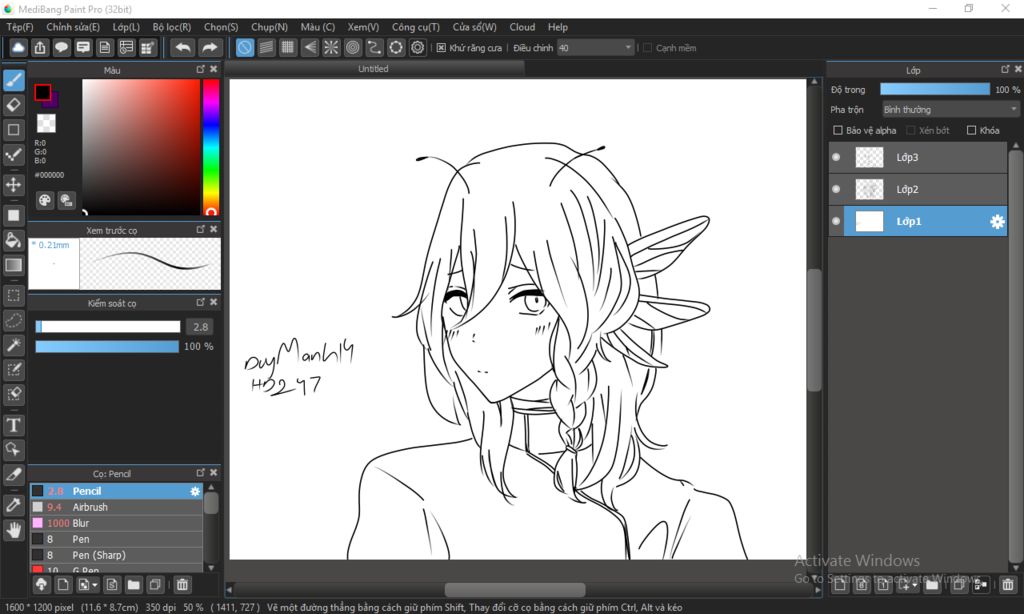Click the cloud icon in top toolbar

(x=18, y=48)
